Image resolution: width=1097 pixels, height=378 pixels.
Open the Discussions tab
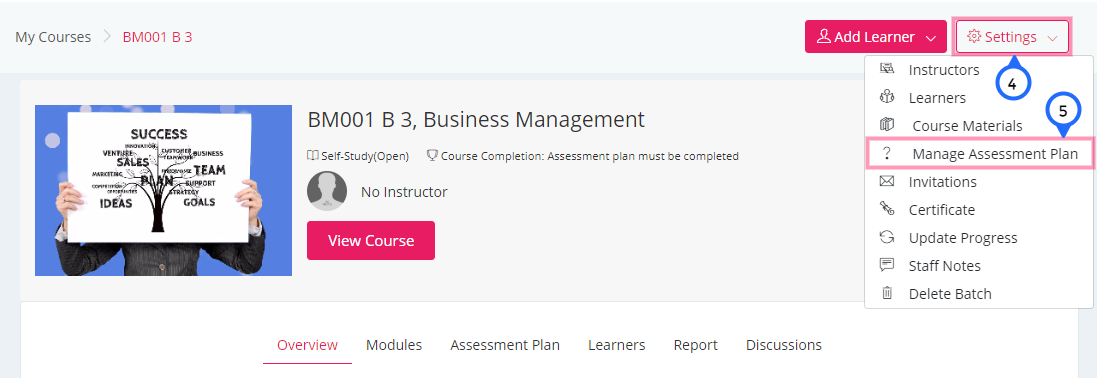pyautogui.click(x=784, y=345)
